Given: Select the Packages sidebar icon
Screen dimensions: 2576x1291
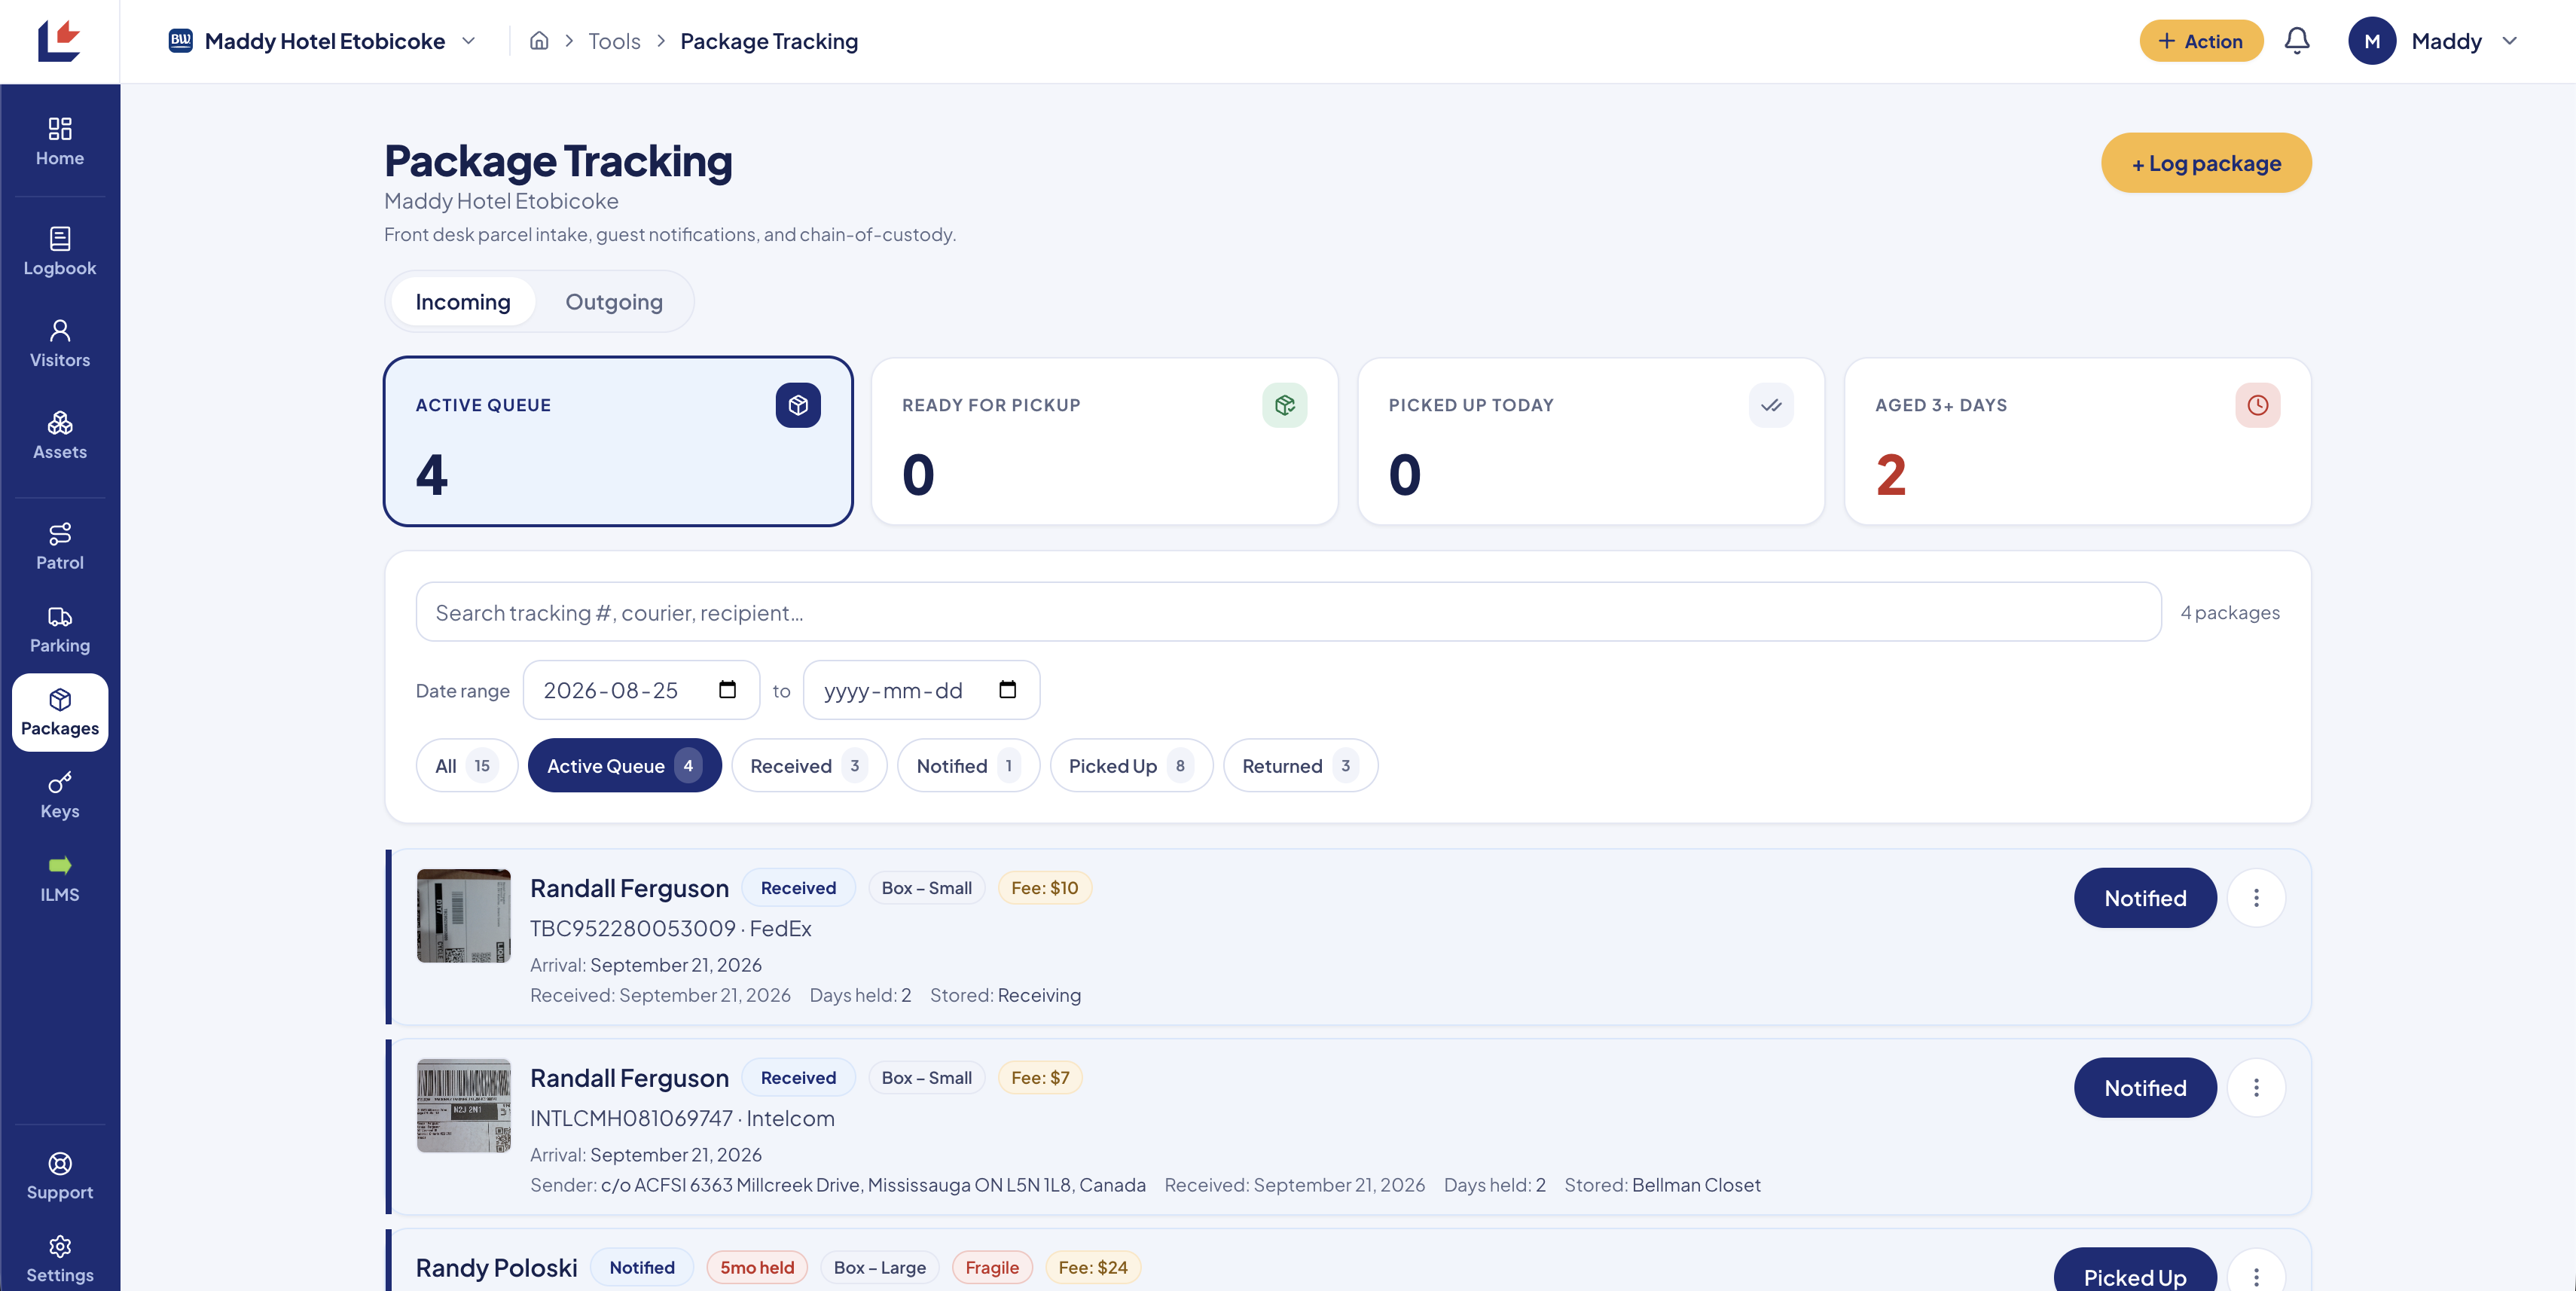Looking at the screenshot, I should [x=60, y=712].
